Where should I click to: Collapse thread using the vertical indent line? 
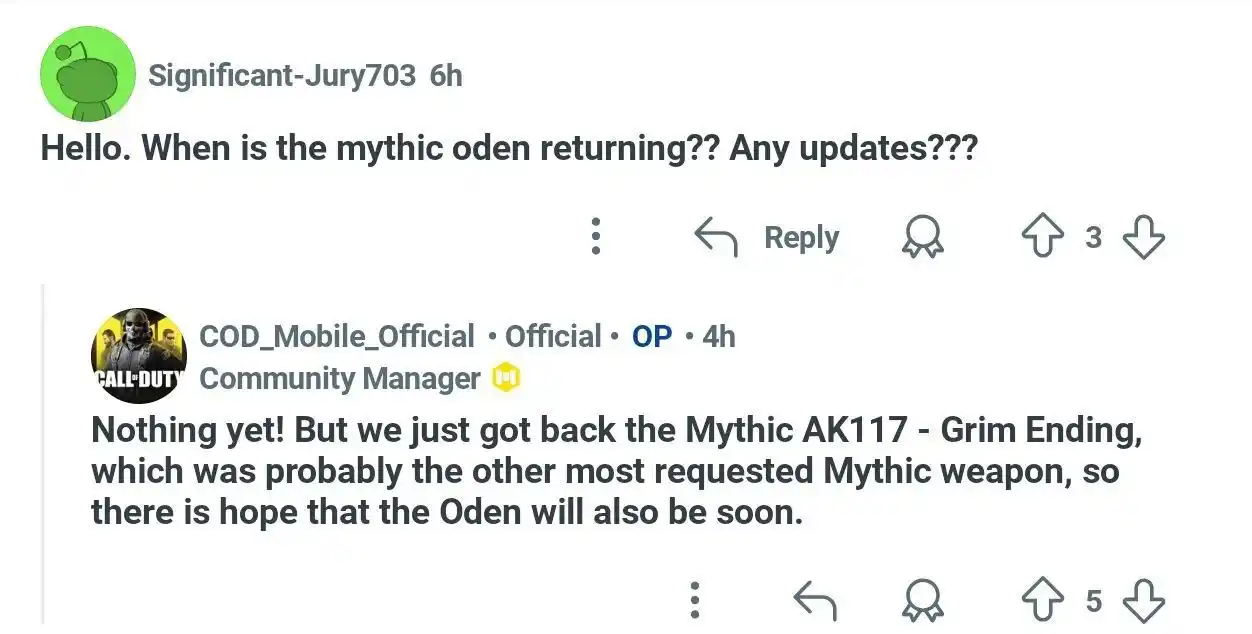(43, 453)
